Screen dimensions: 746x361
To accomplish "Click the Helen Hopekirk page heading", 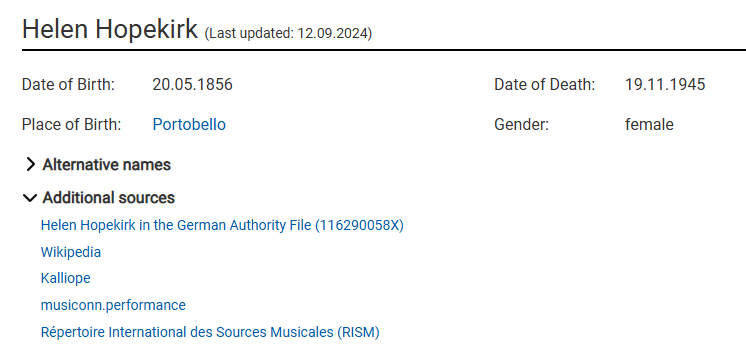I will tap(109, 29).
